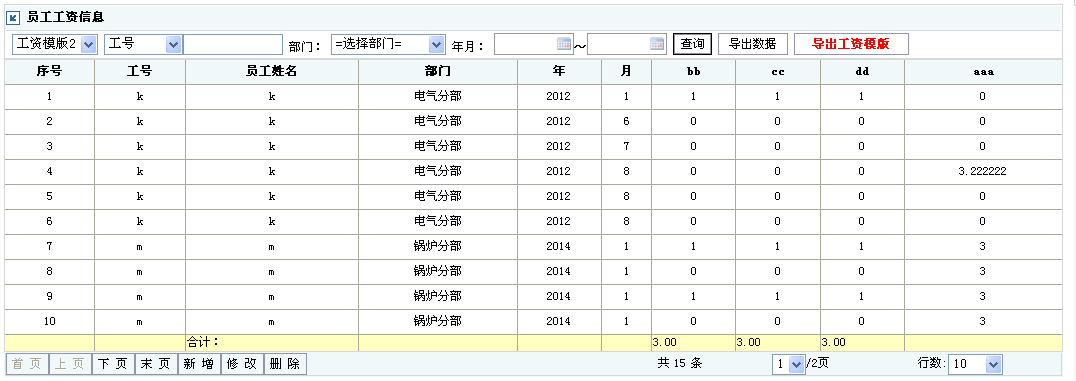
Task: Open the end date calendar picker icon
Action: (x=657, y=44)
